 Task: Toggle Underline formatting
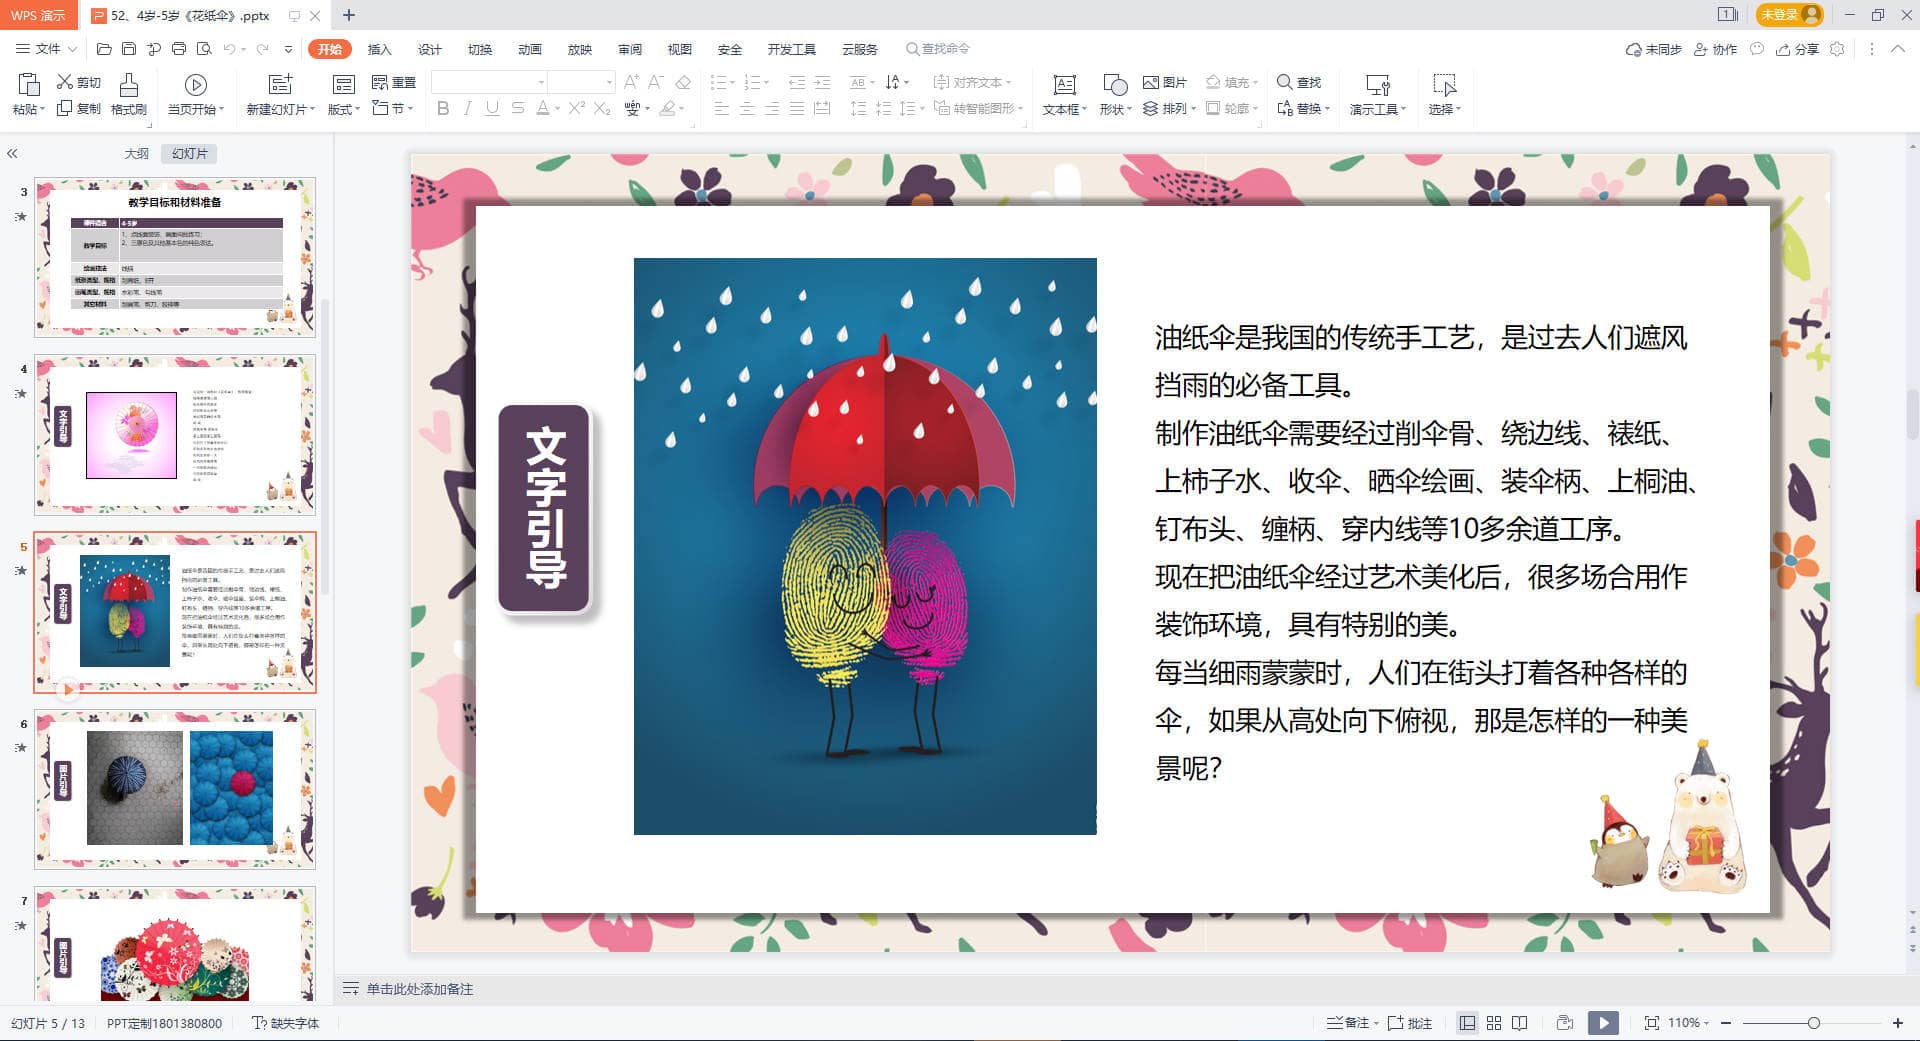click(492, 108)
